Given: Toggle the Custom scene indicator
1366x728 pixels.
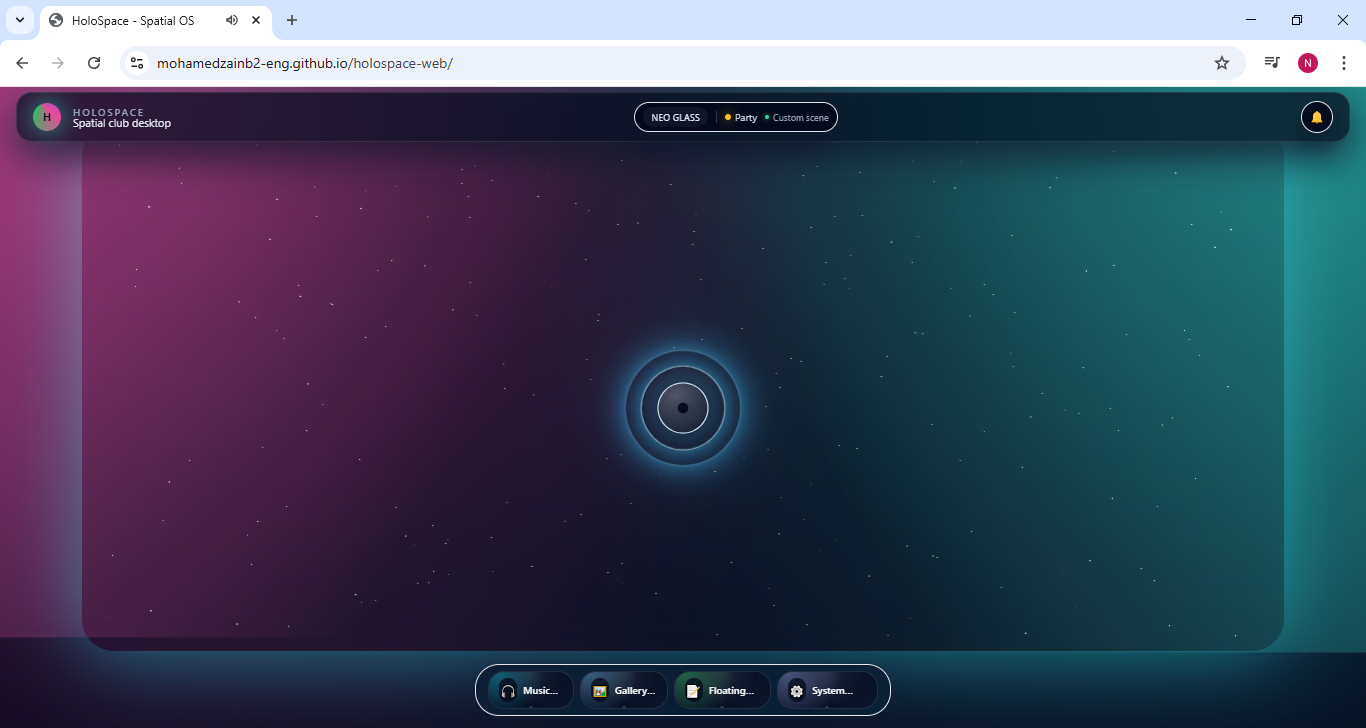Looking at the screenshot, I should (x=797, y=117).
